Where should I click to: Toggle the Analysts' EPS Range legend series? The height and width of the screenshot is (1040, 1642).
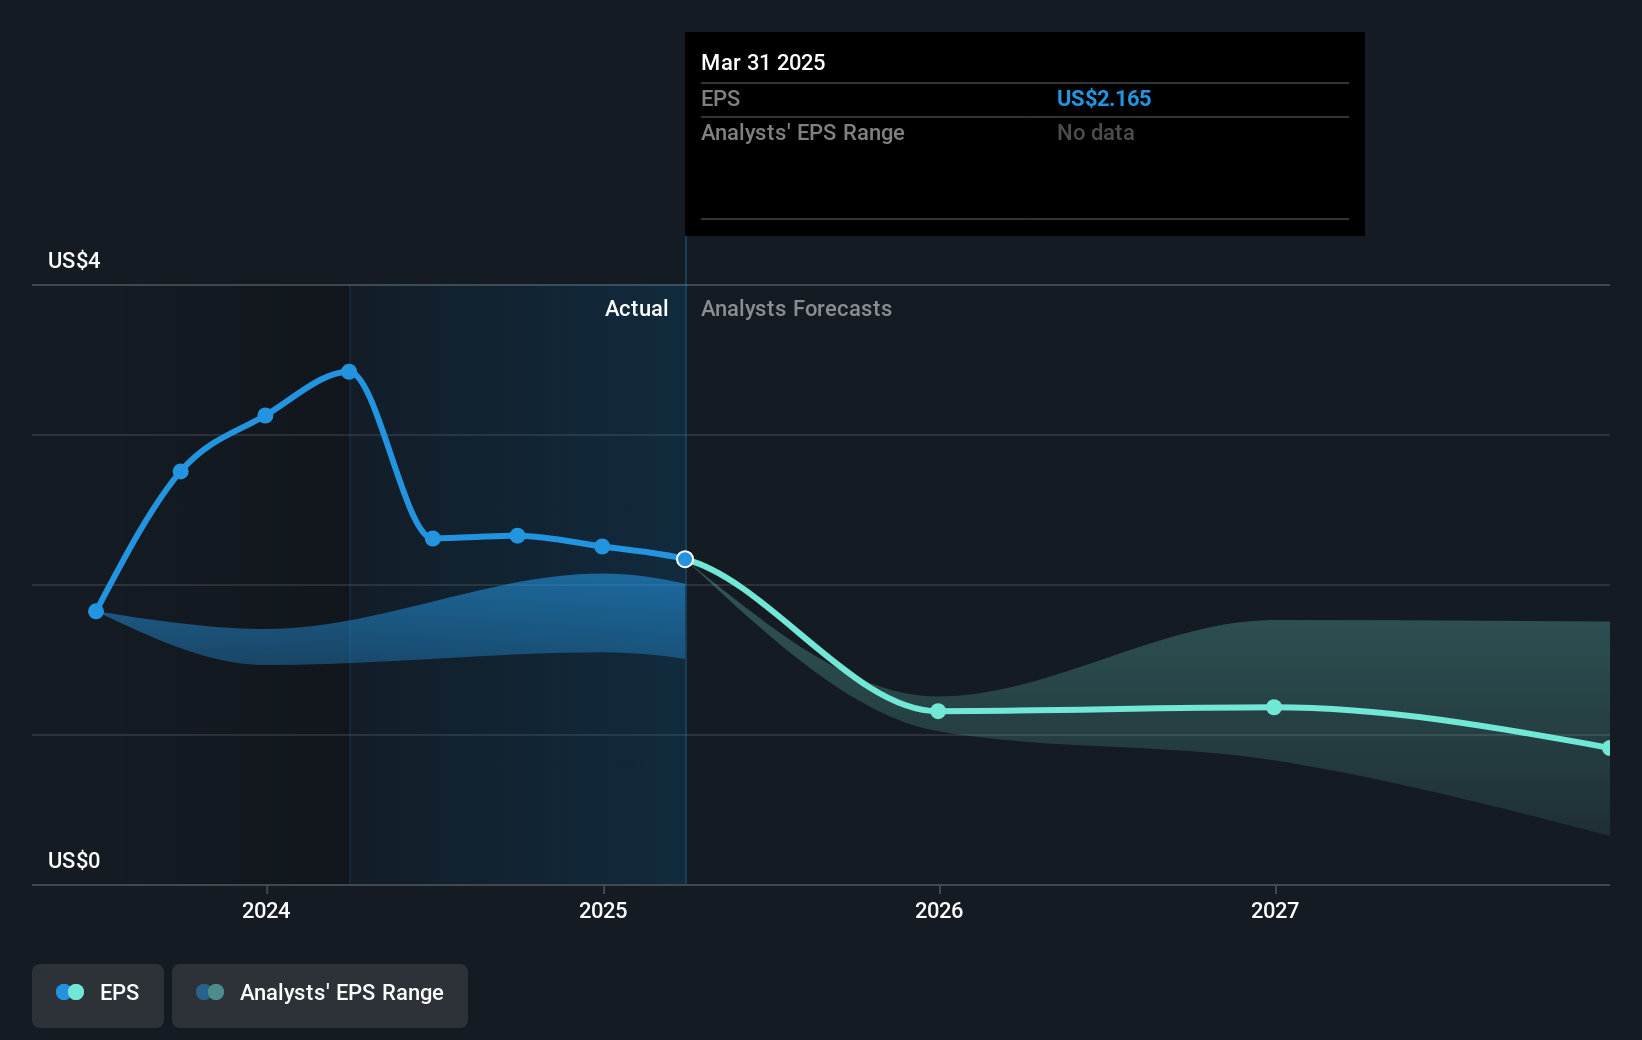pyautogui.click(x=320, y=995)
